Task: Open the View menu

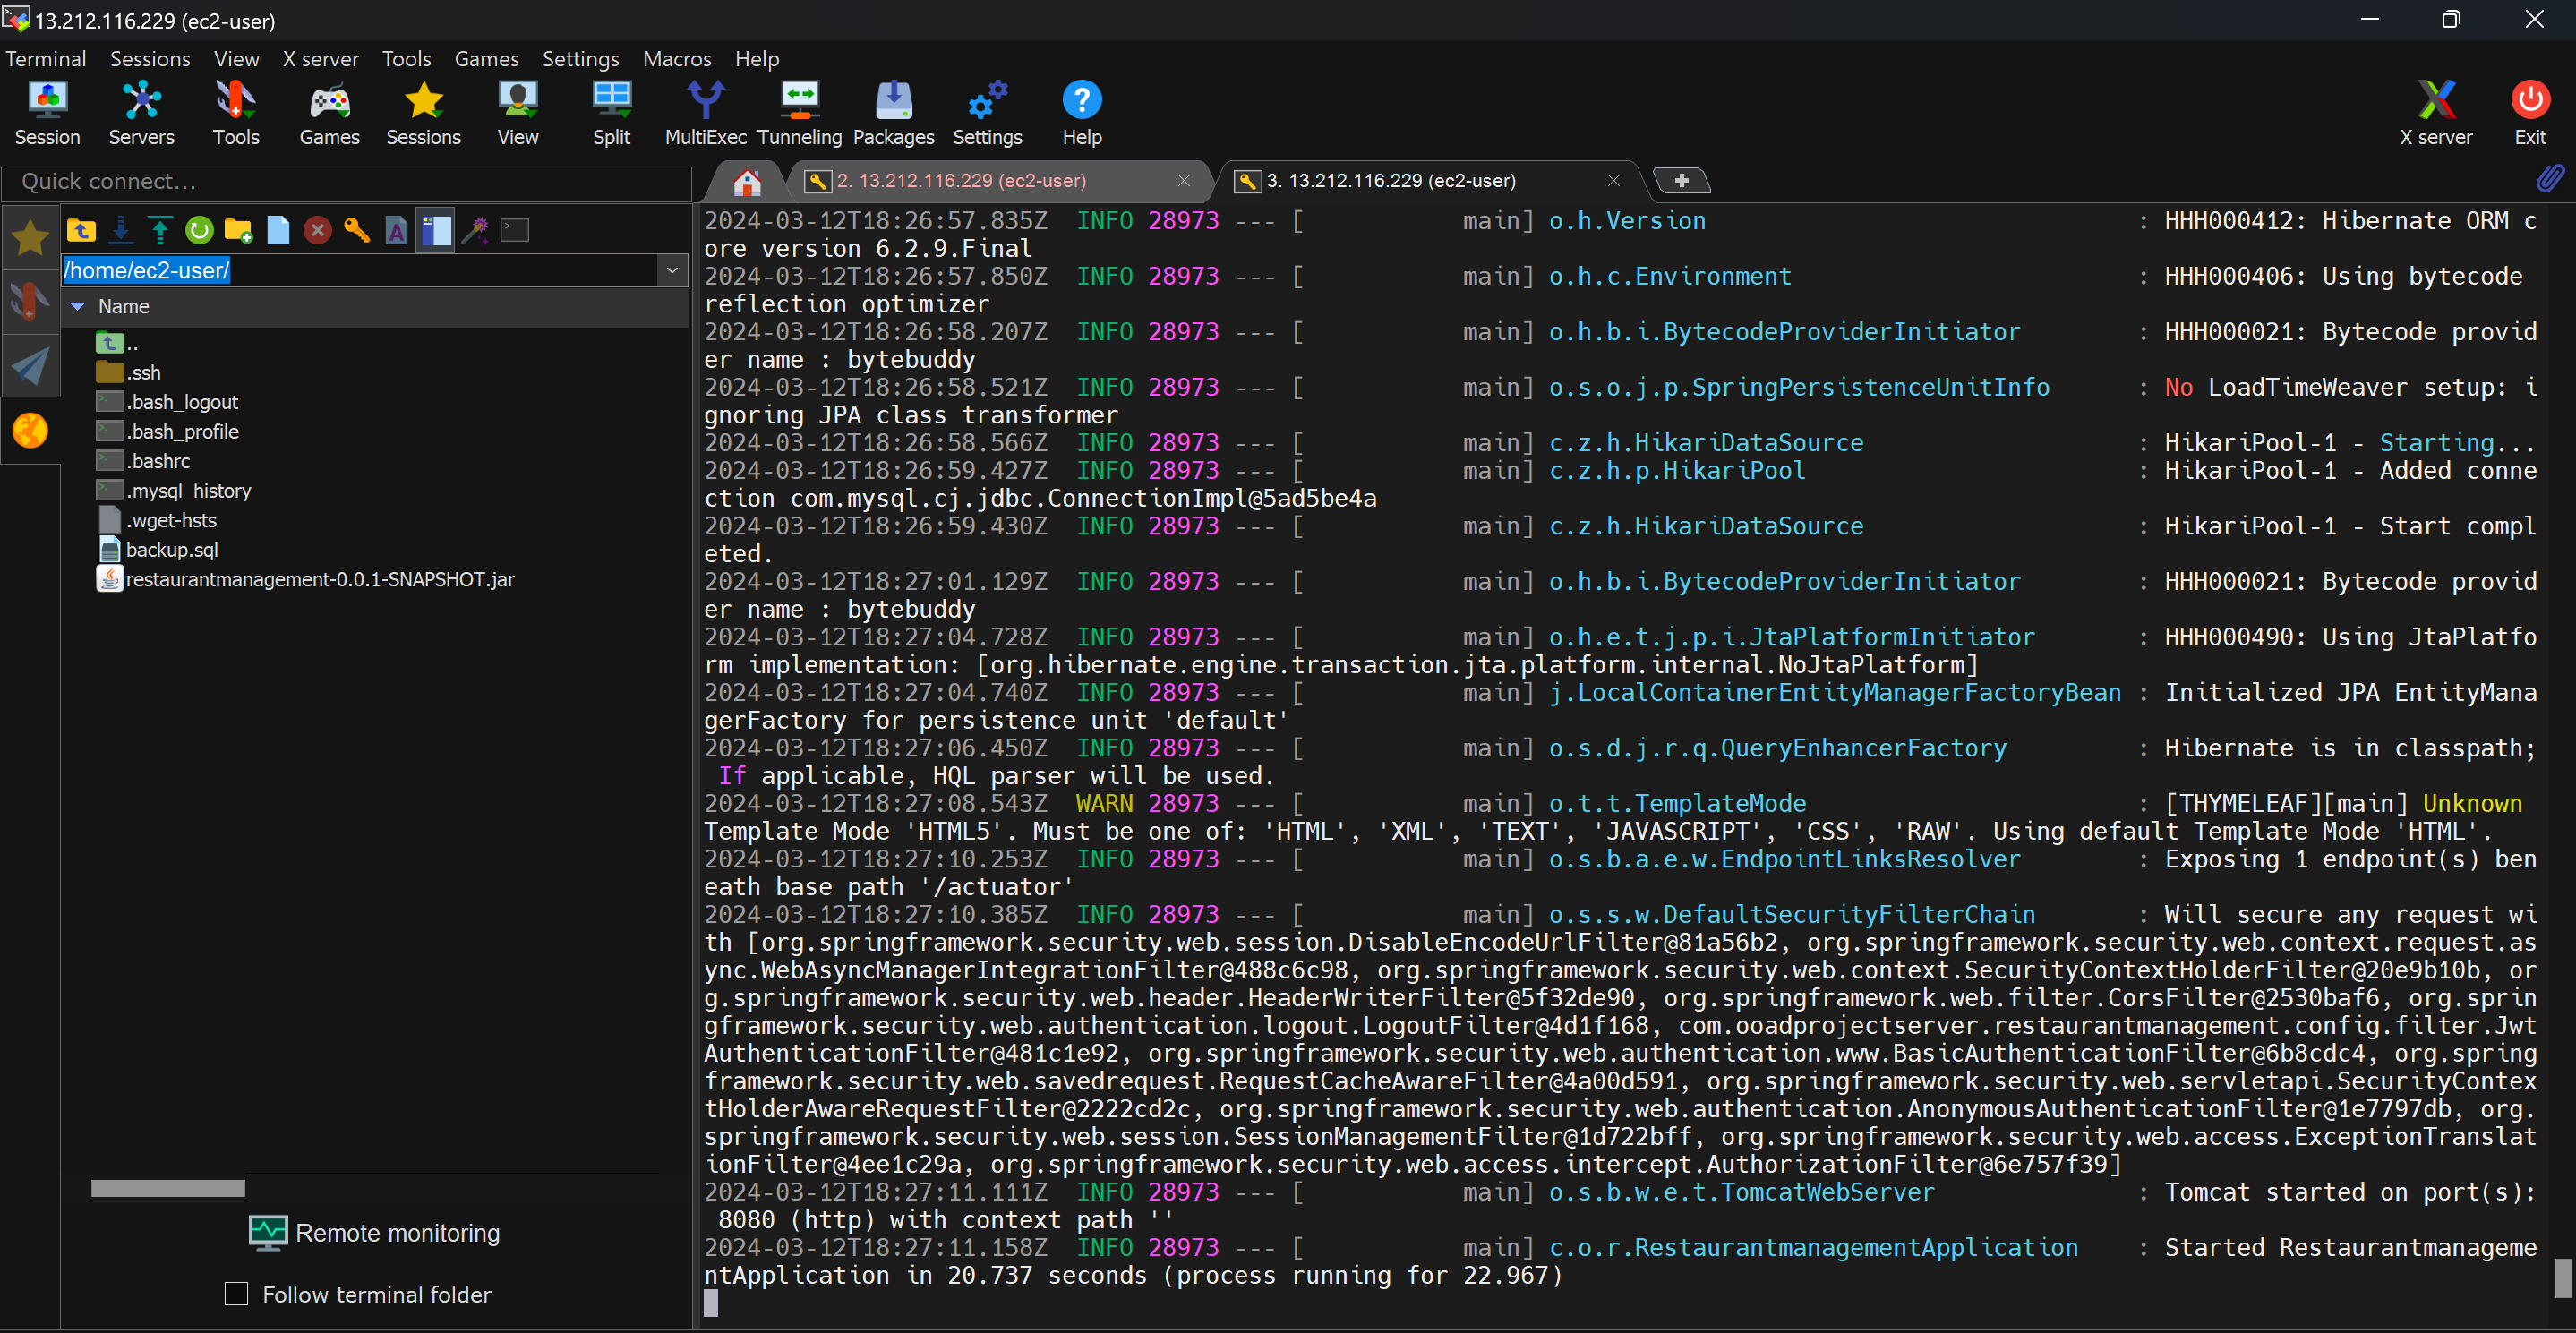Action: click(237, 59)
